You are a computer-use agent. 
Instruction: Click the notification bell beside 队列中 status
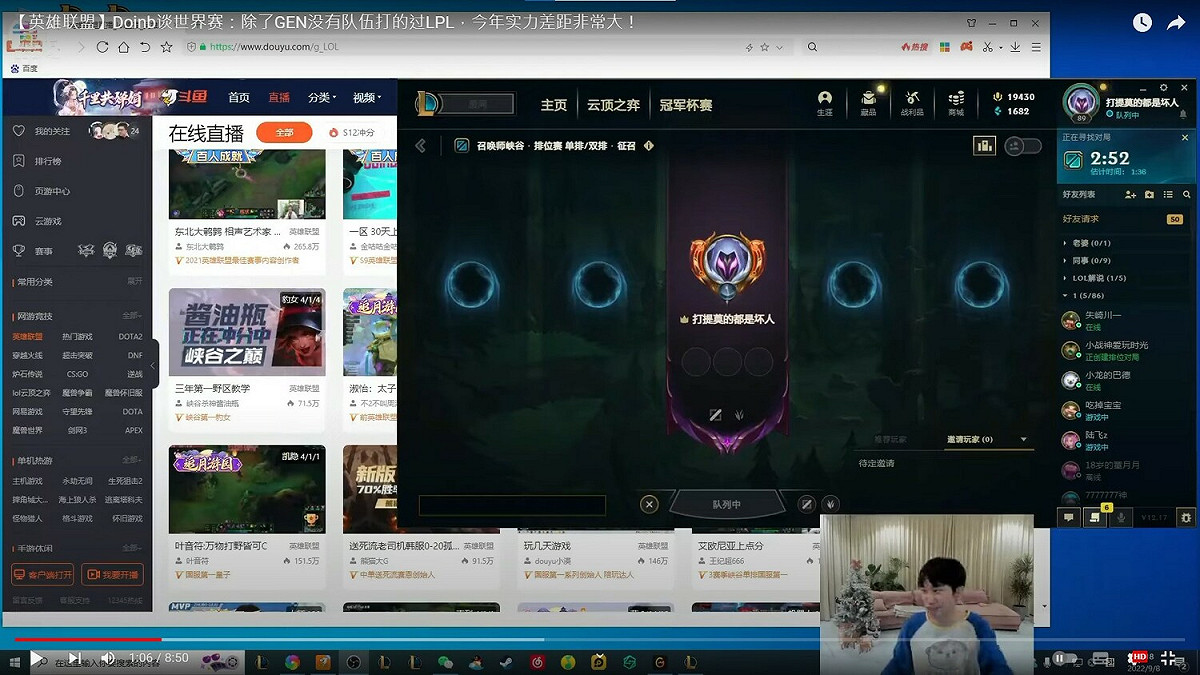click(1185, 115)
